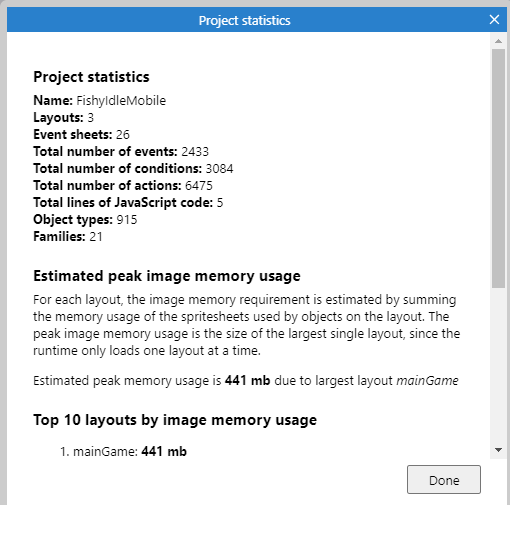
Task: Select the first list entry mainGame 441 mb
Action: (123, 451)
